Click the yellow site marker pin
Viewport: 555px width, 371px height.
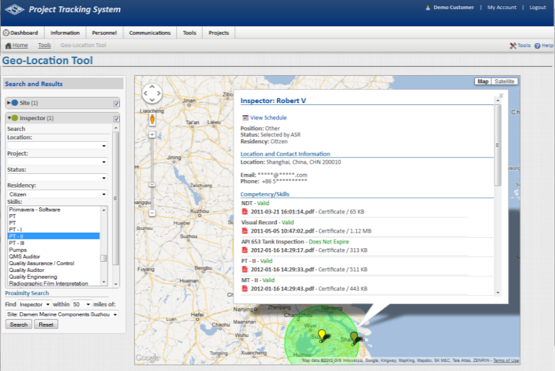click(x=322, y=335)
